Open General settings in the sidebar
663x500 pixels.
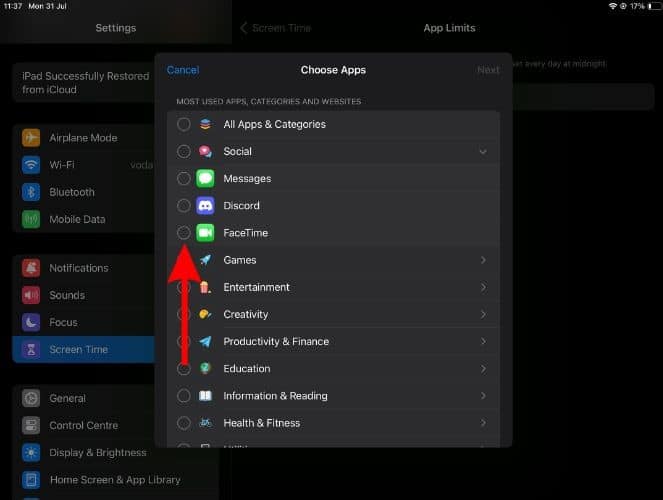tap(67, 398)
